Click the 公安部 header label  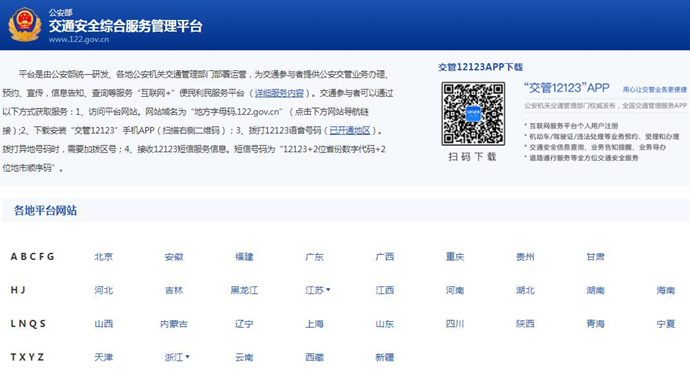(60, 12)
